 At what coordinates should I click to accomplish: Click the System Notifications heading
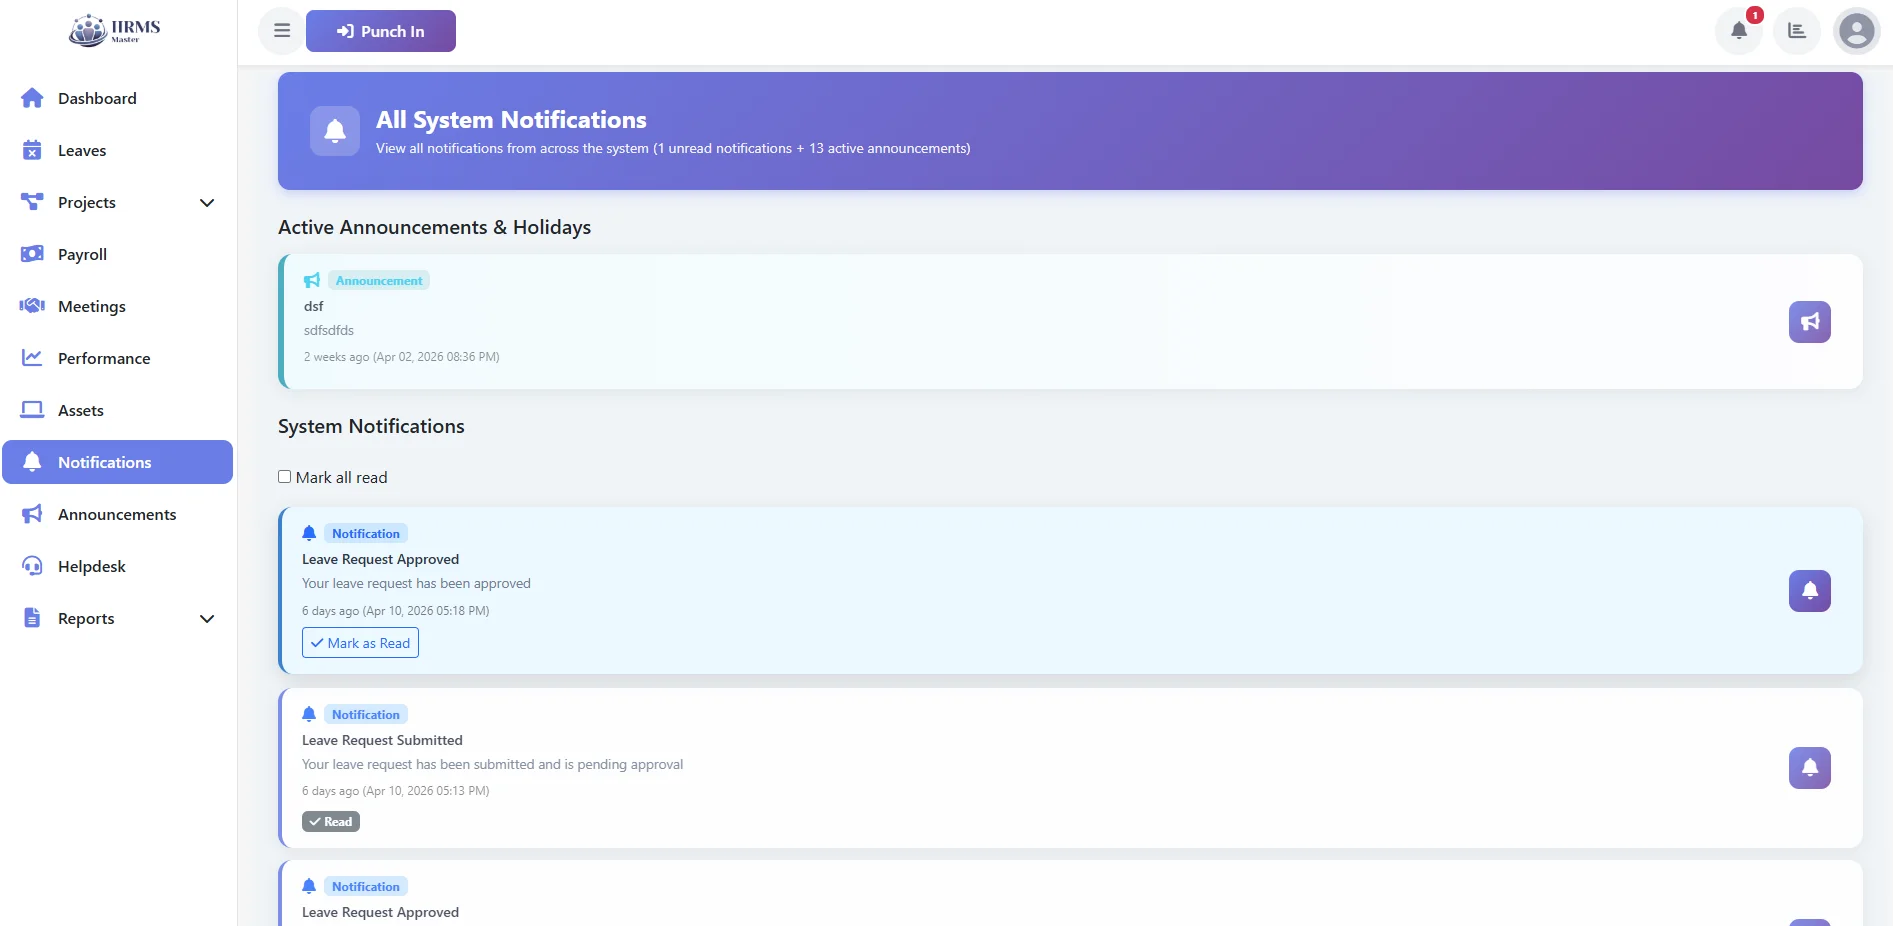pyautogui.click(x=371, y=427)
